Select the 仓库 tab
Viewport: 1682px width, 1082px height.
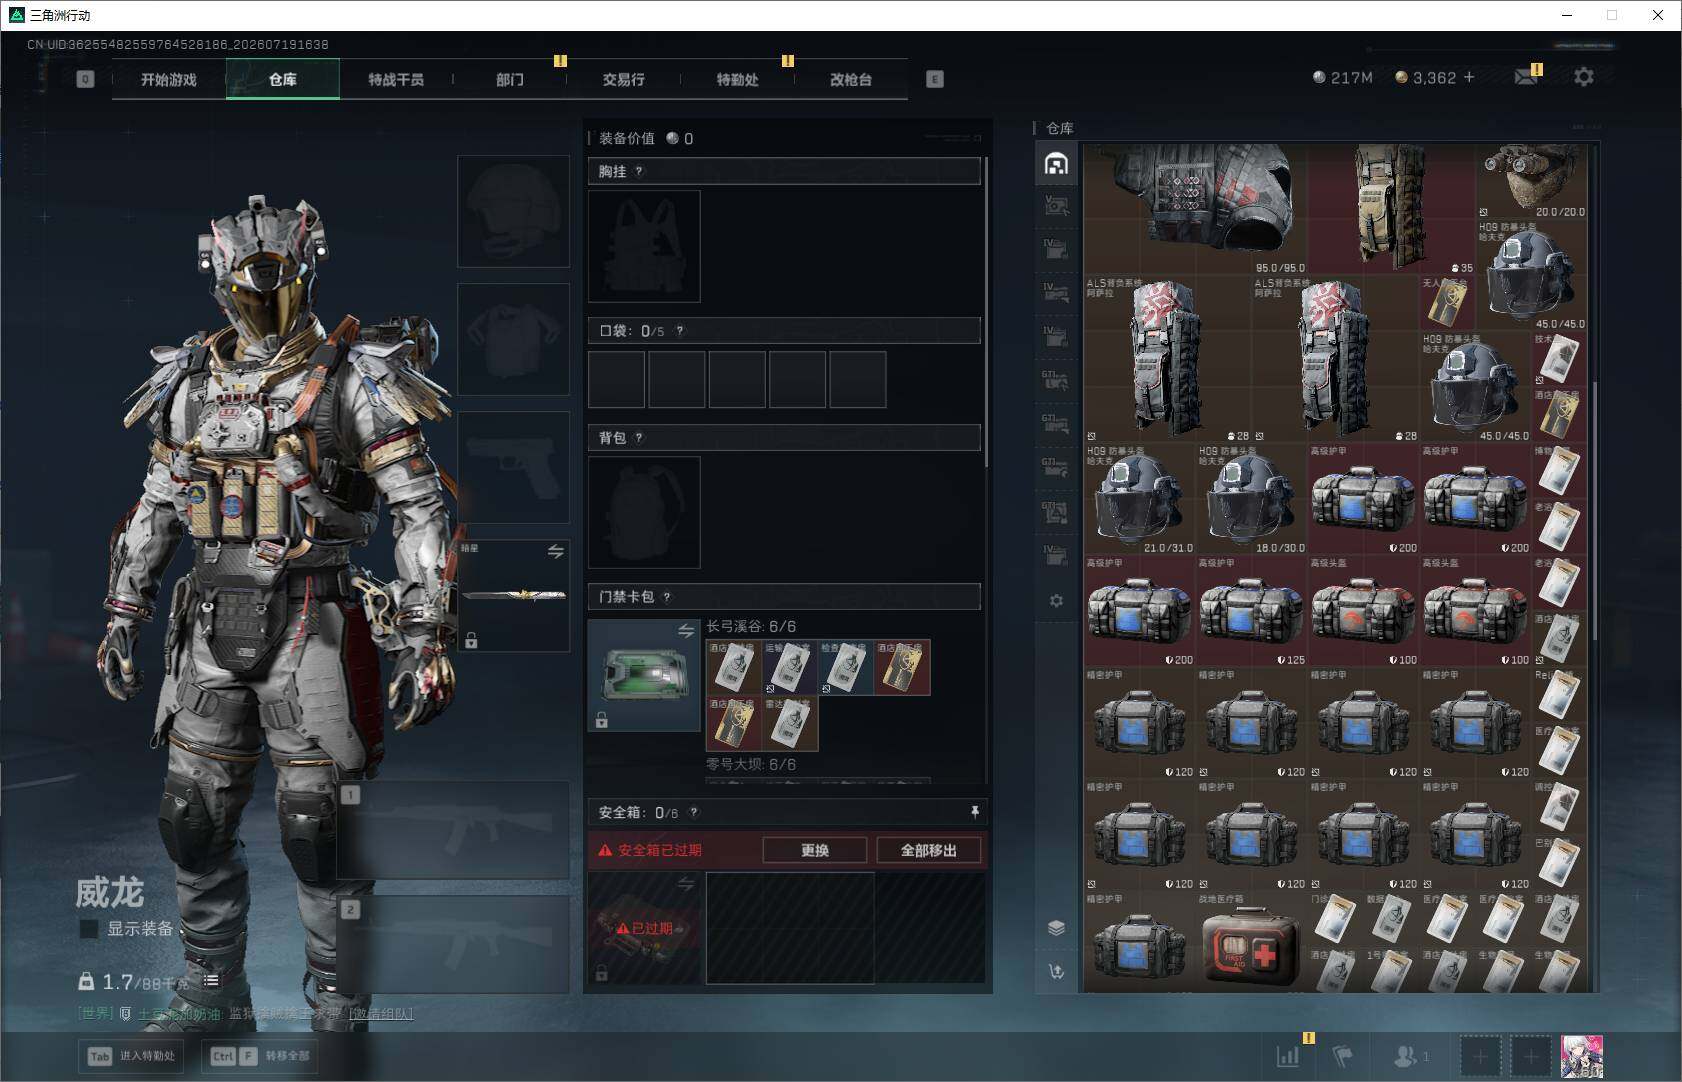(283, 79)
